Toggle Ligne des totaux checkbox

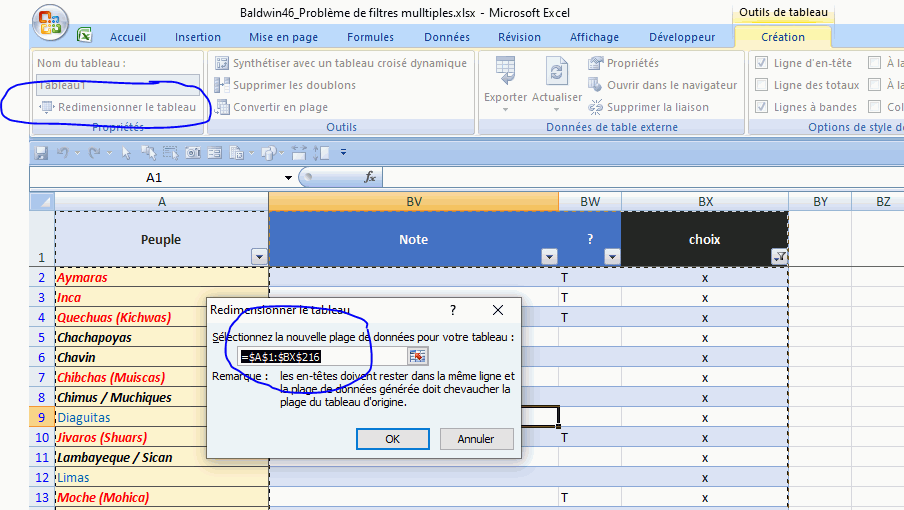coord(761,85)
